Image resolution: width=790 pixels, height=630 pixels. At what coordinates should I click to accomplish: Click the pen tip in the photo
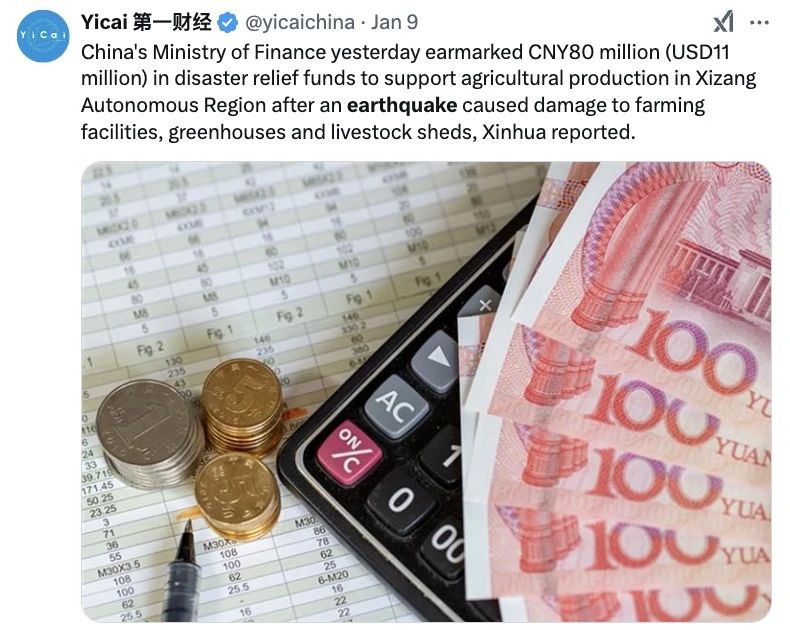(x=188, y=527)
